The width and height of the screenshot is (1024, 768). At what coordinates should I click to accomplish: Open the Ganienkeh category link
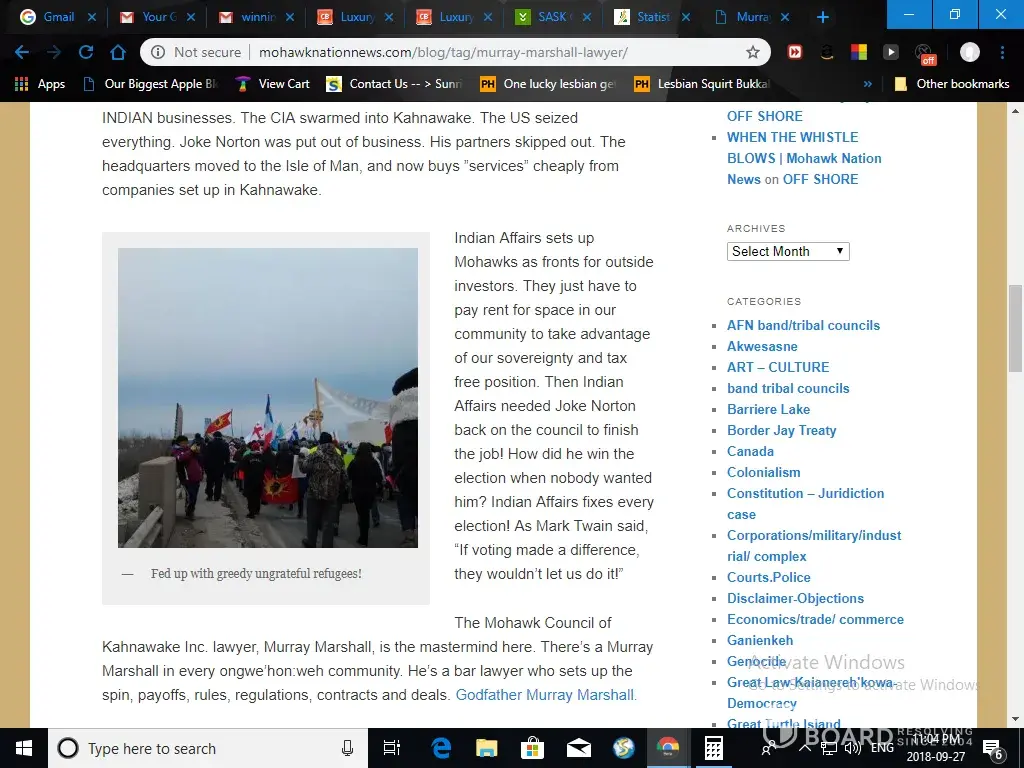(x=760, y=640)
